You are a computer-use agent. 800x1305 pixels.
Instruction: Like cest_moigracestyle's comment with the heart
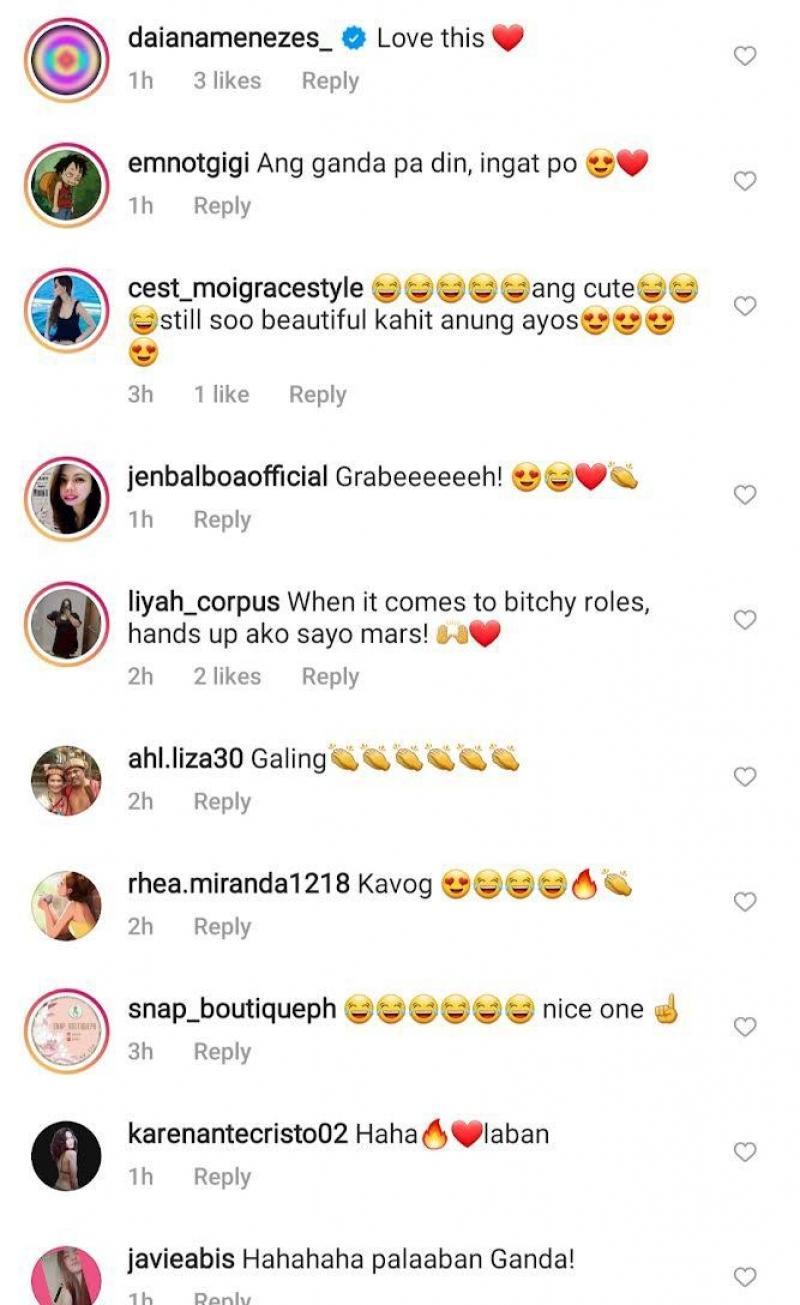pos(745,306)
